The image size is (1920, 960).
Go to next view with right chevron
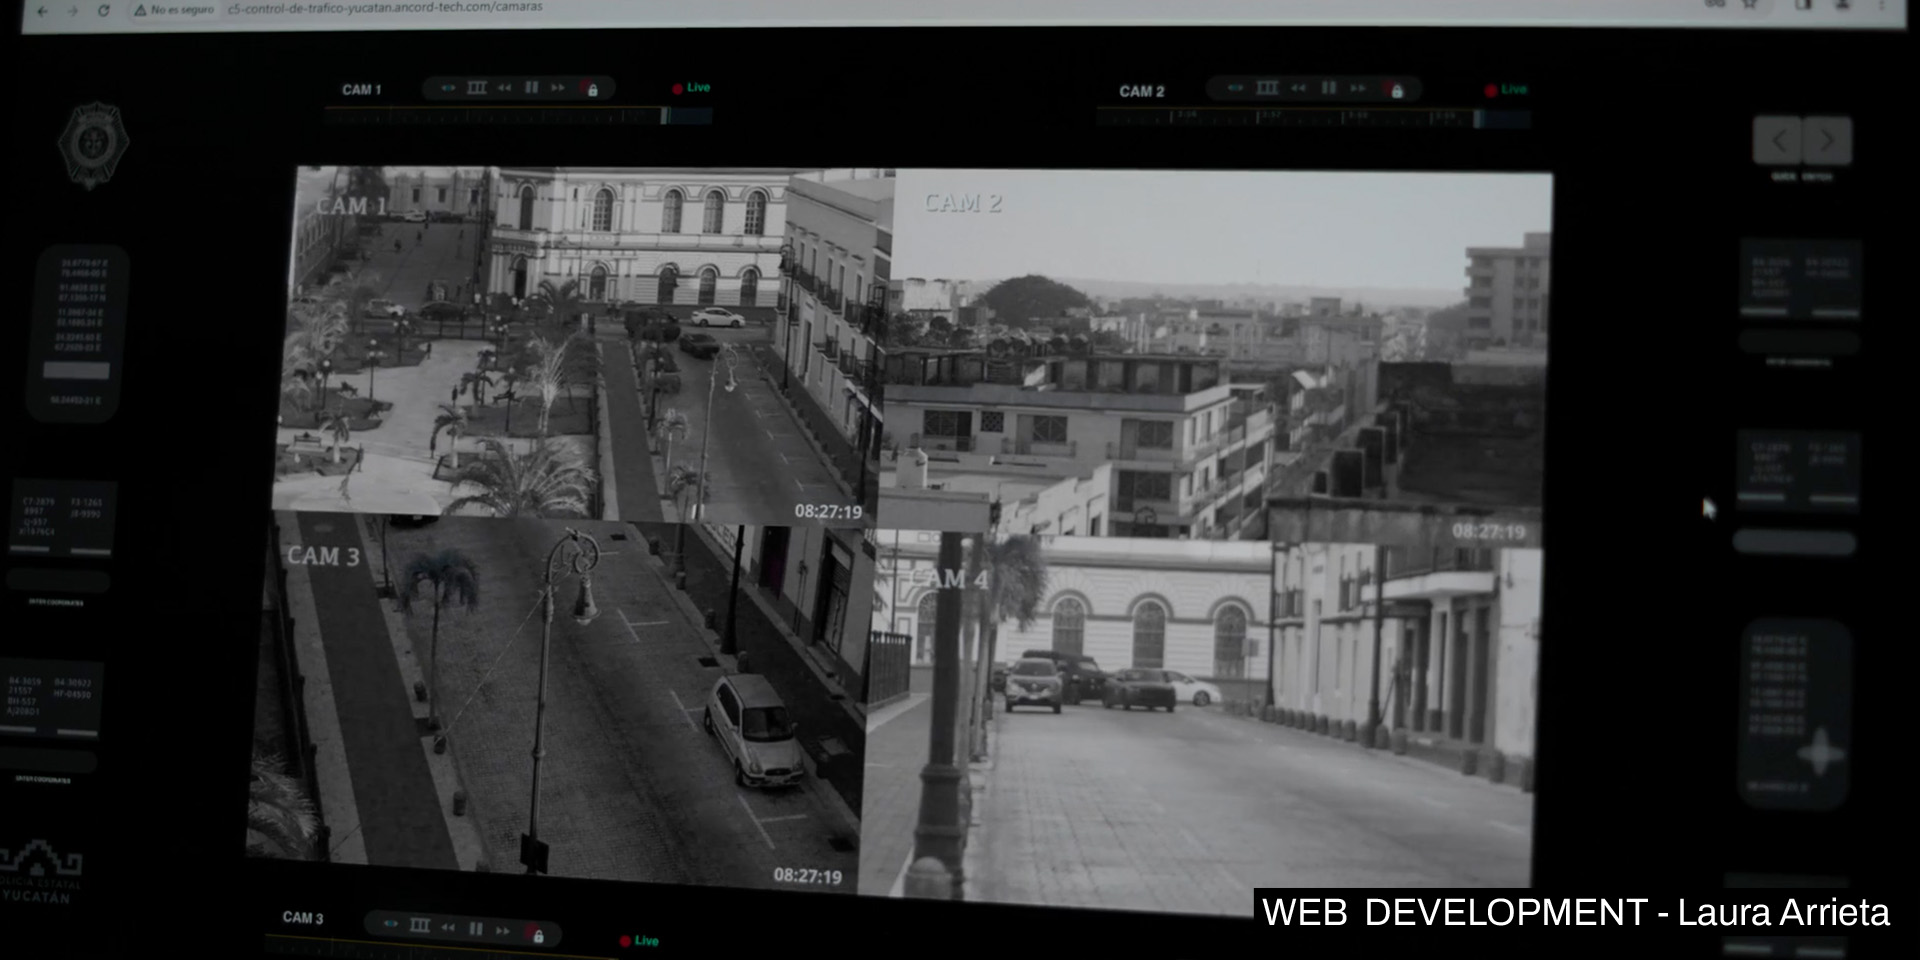(x=1827, y=141)
